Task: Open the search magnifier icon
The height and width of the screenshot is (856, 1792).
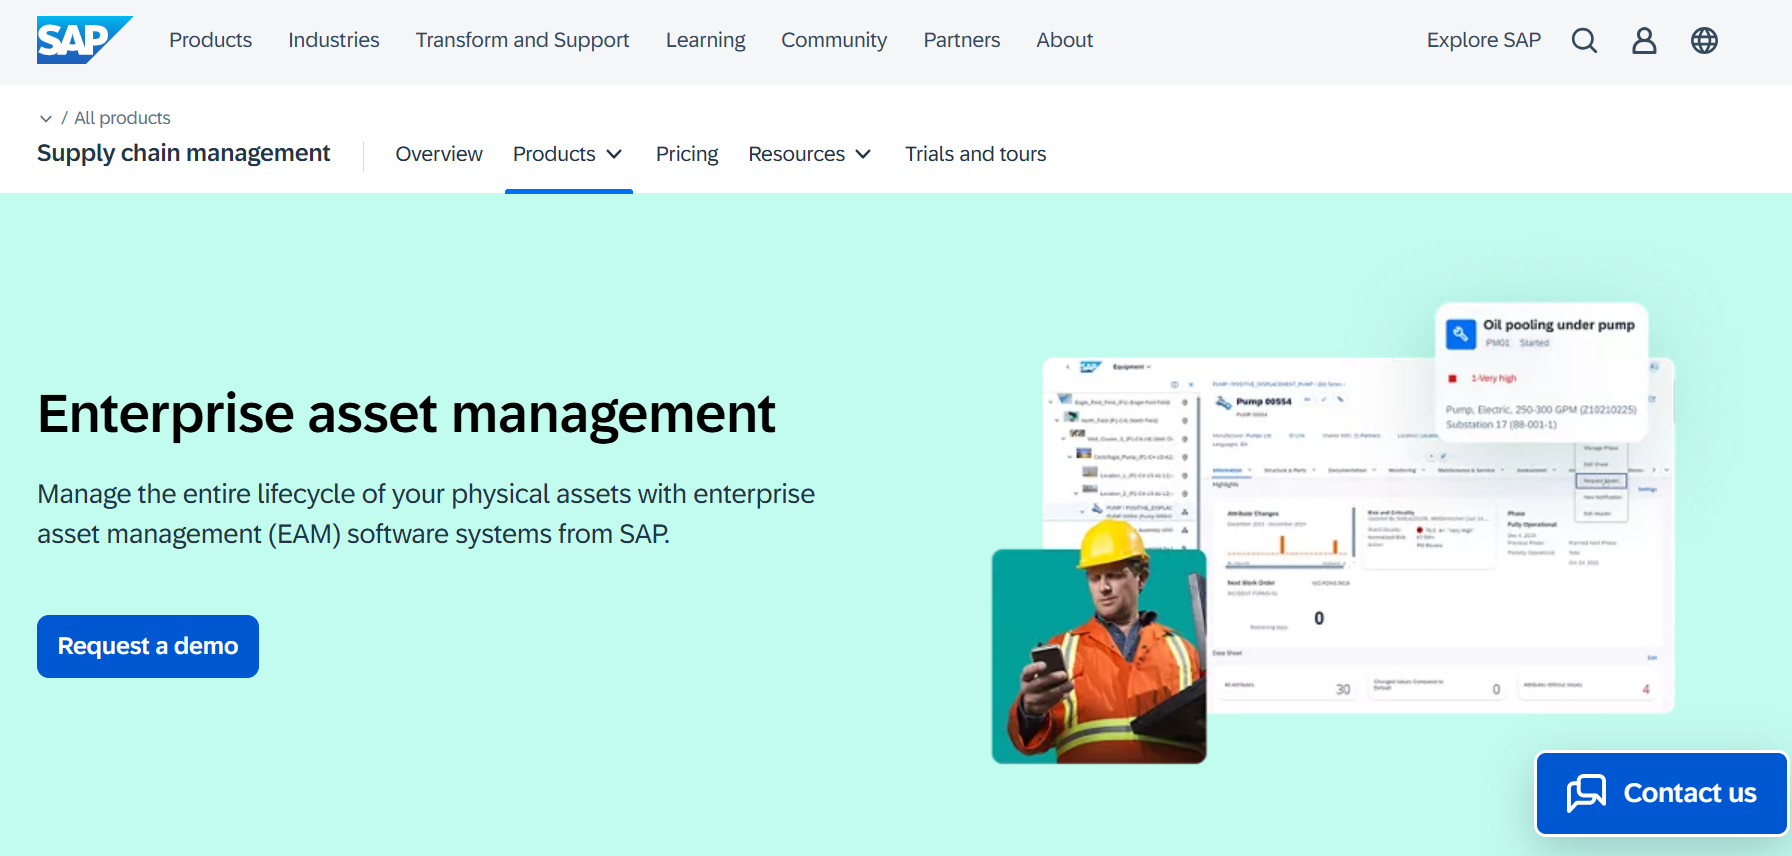Action: [1584, 40]
